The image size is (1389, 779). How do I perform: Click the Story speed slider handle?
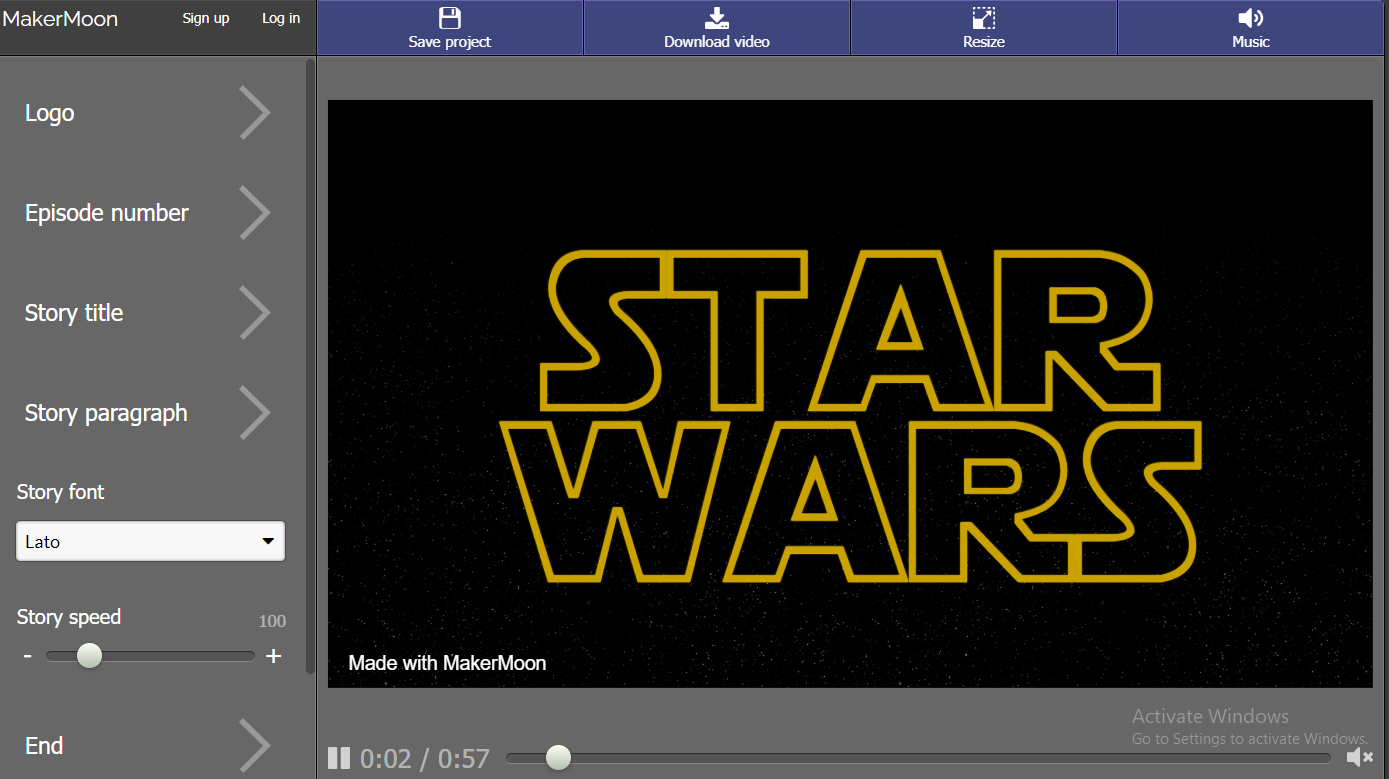point(90,656)
